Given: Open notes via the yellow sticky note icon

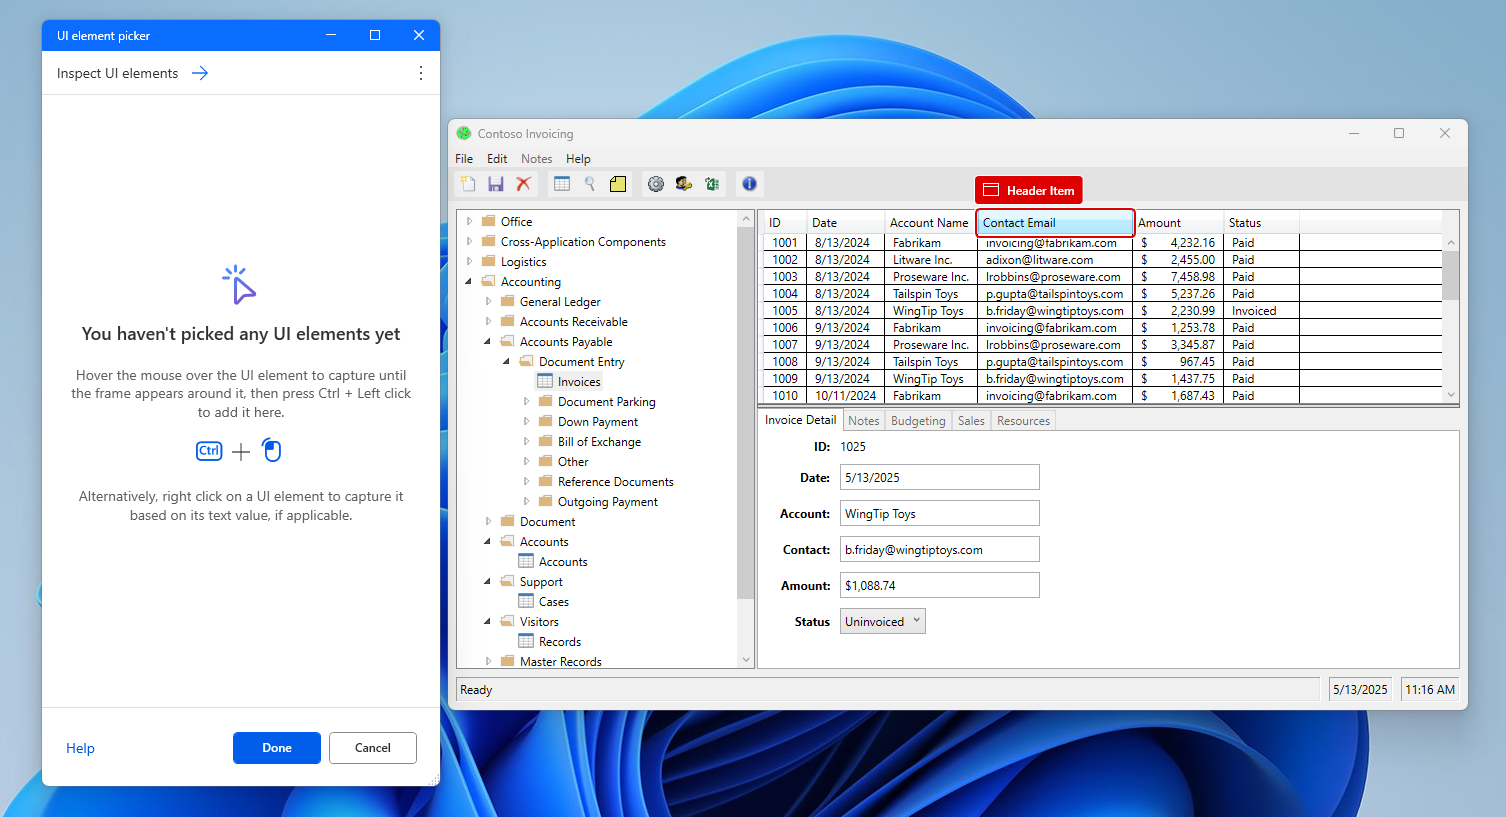Looking at the screenshot, I should coord(617,184).
